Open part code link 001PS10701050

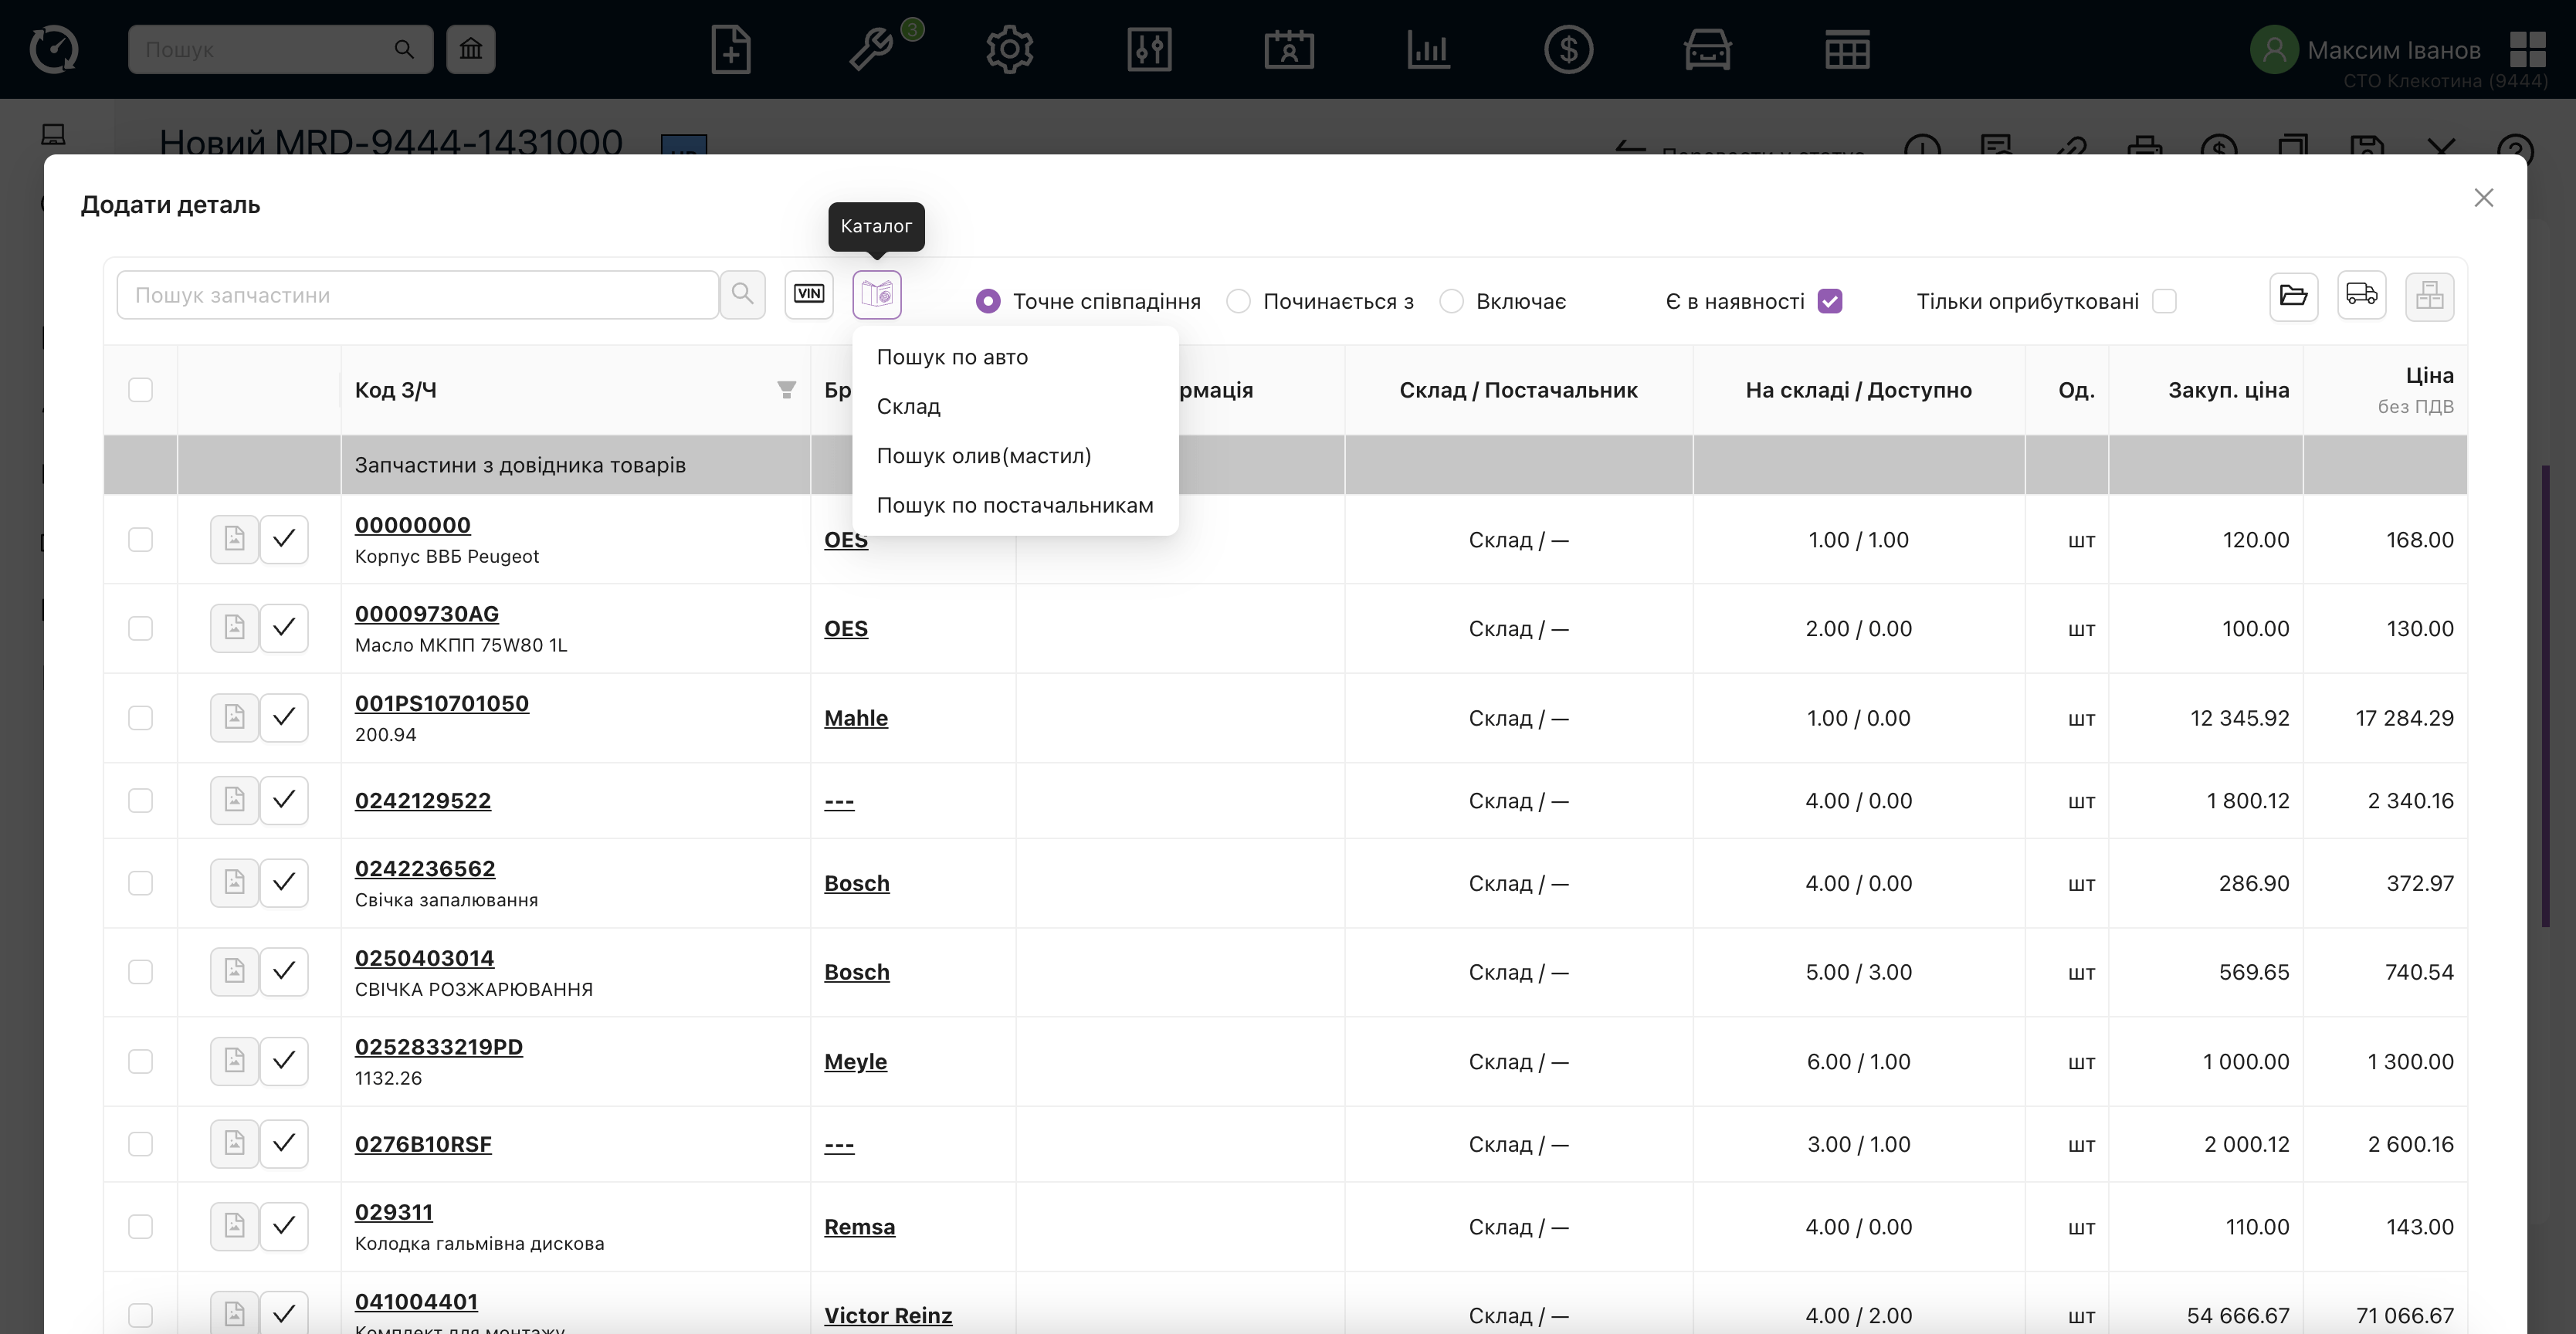click(442, 703)
